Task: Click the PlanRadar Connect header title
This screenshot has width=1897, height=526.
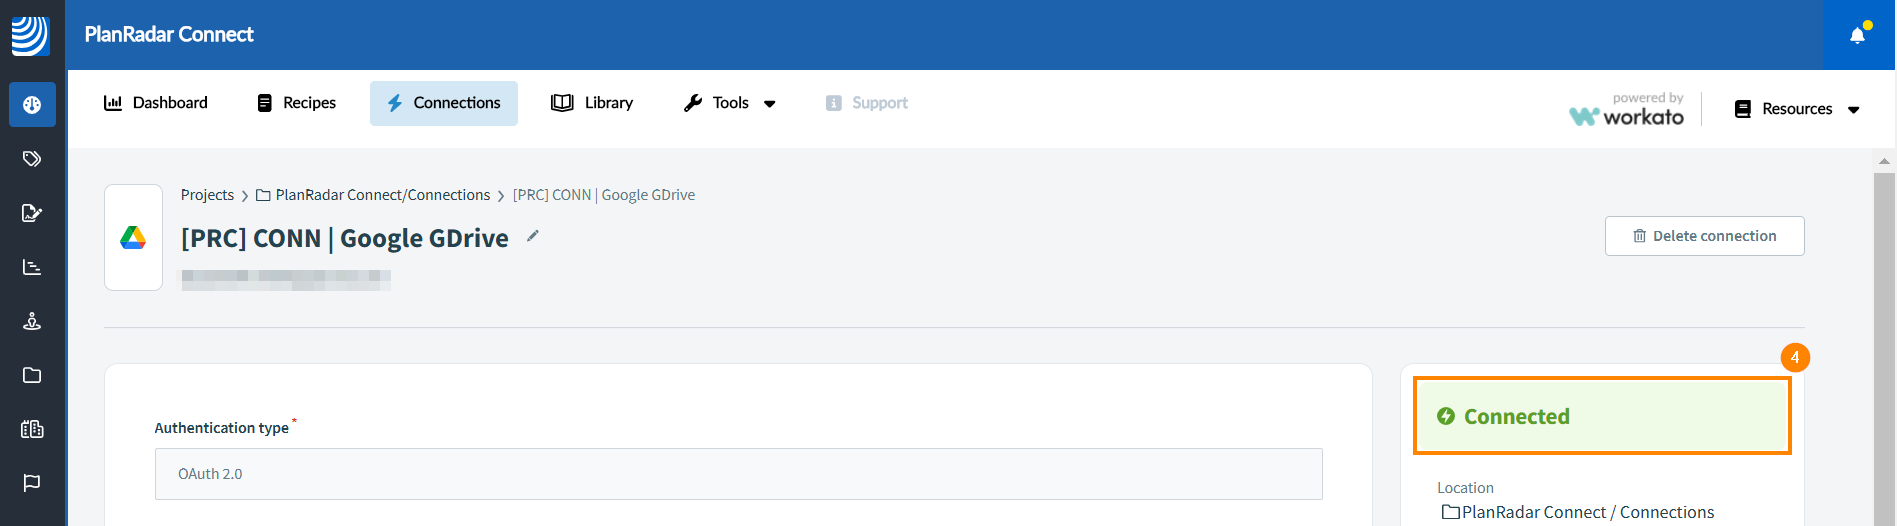Action: [x=169, y=35]
